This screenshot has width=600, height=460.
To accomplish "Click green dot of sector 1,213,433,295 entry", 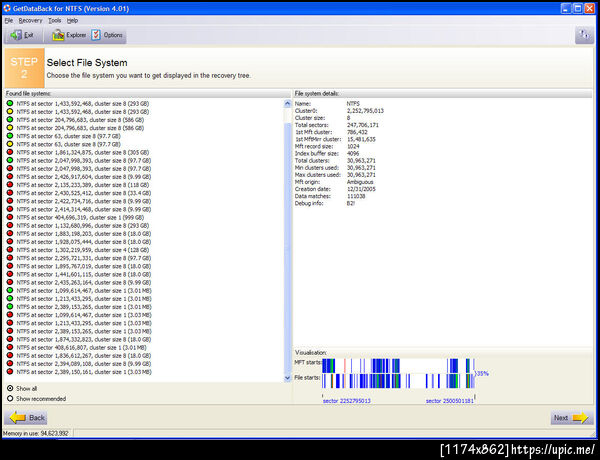I will (10, 298).
